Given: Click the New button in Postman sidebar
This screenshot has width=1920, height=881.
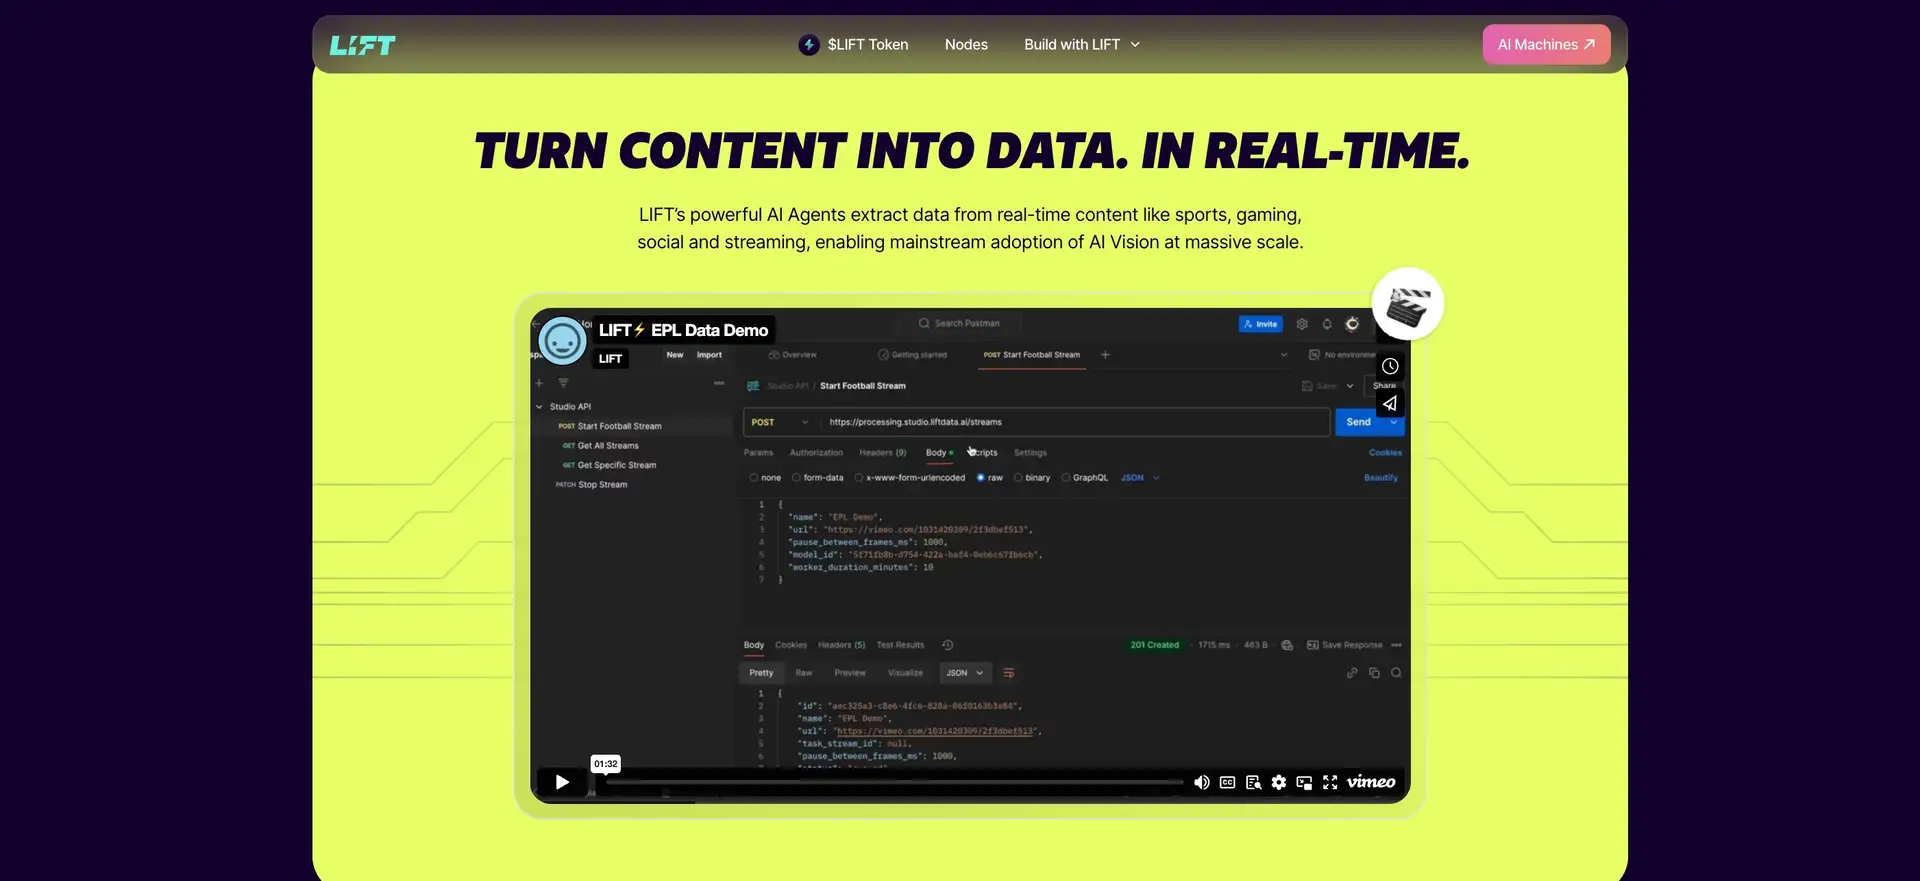Looking at the screenshot, I should pos(675,355).
